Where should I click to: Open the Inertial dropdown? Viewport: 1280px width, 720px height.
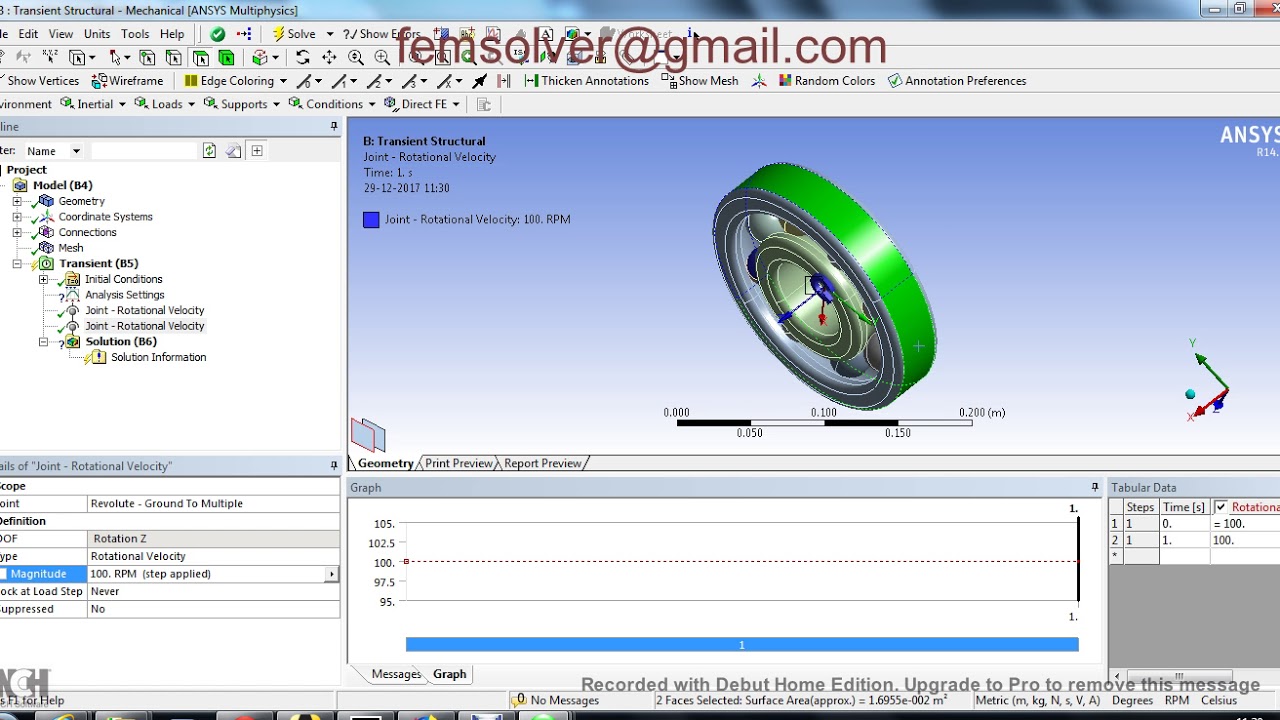(122, 104)
